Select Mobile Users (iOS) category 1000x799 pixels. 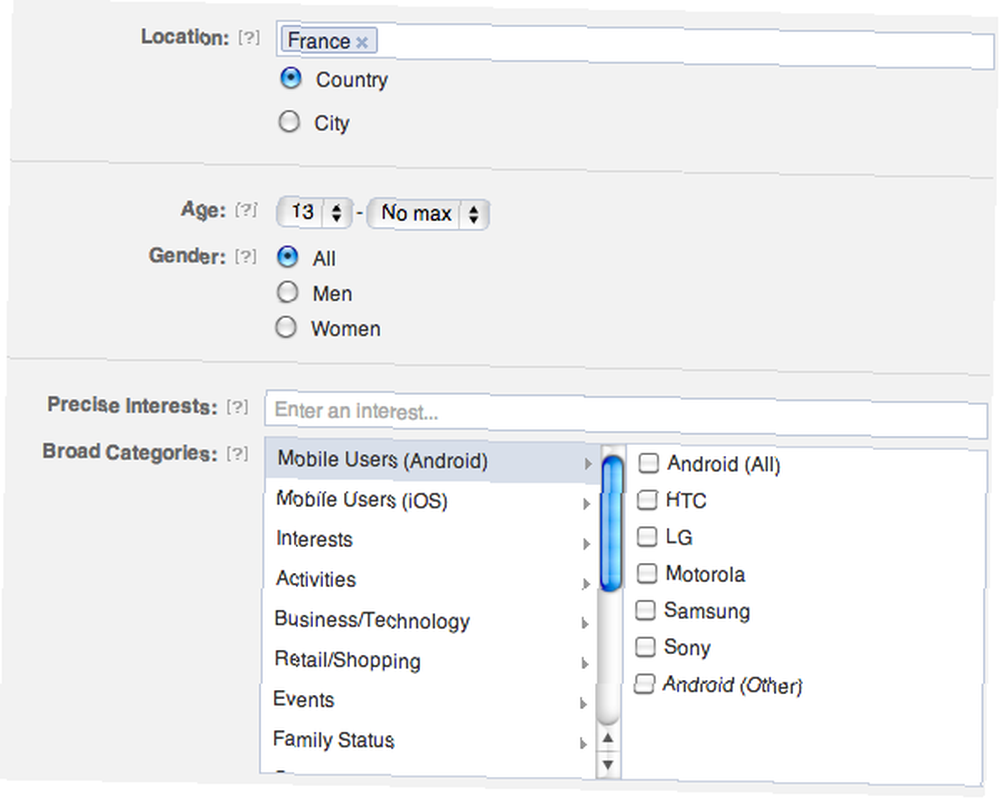(430, 501)
